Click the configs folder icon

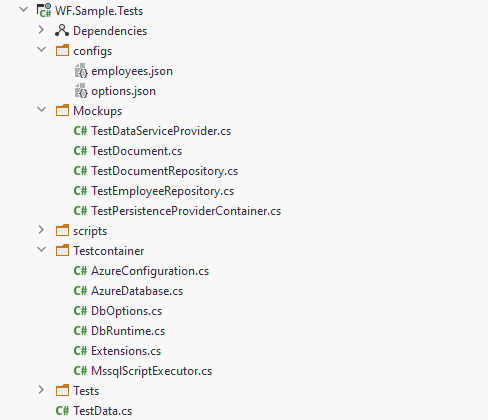[62, 50]
